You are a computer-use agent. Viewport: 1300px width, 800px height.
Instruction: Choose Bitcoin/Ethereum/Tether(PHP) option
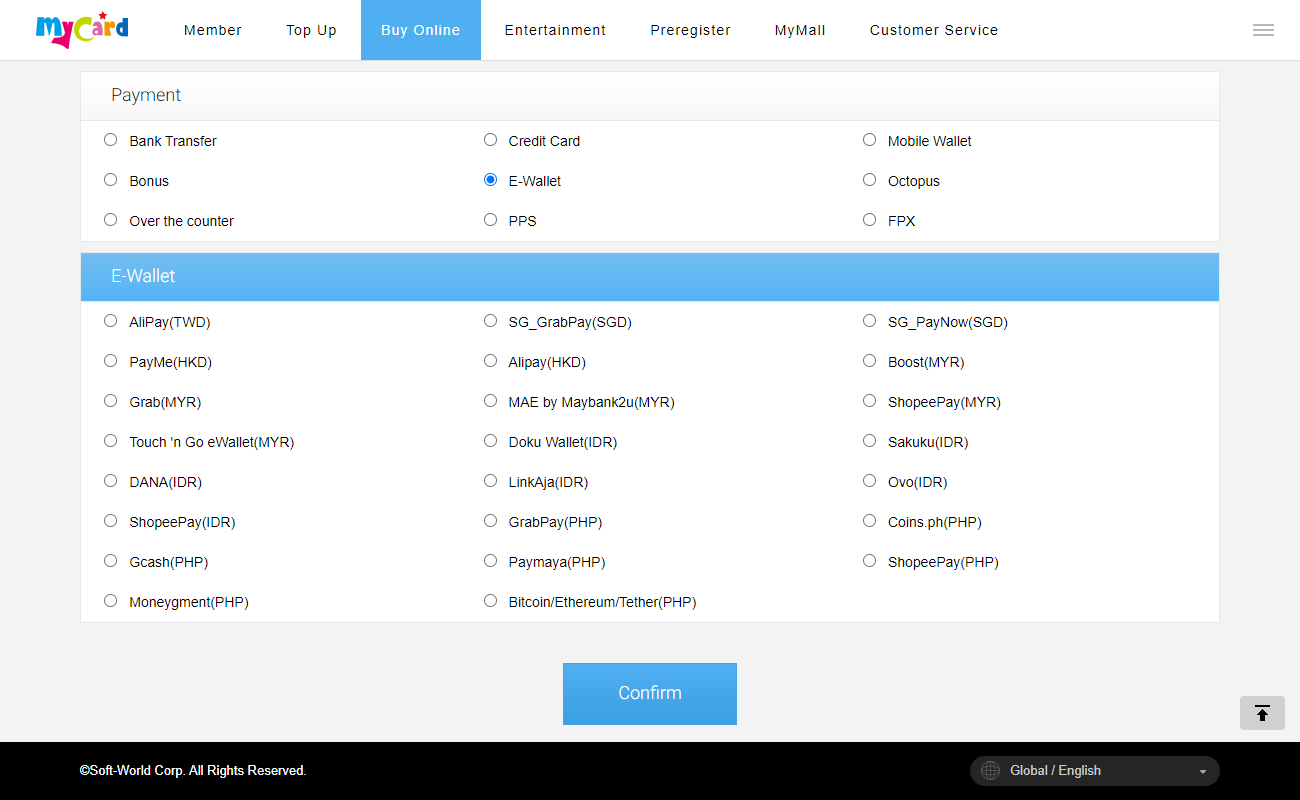coord(490,601)
